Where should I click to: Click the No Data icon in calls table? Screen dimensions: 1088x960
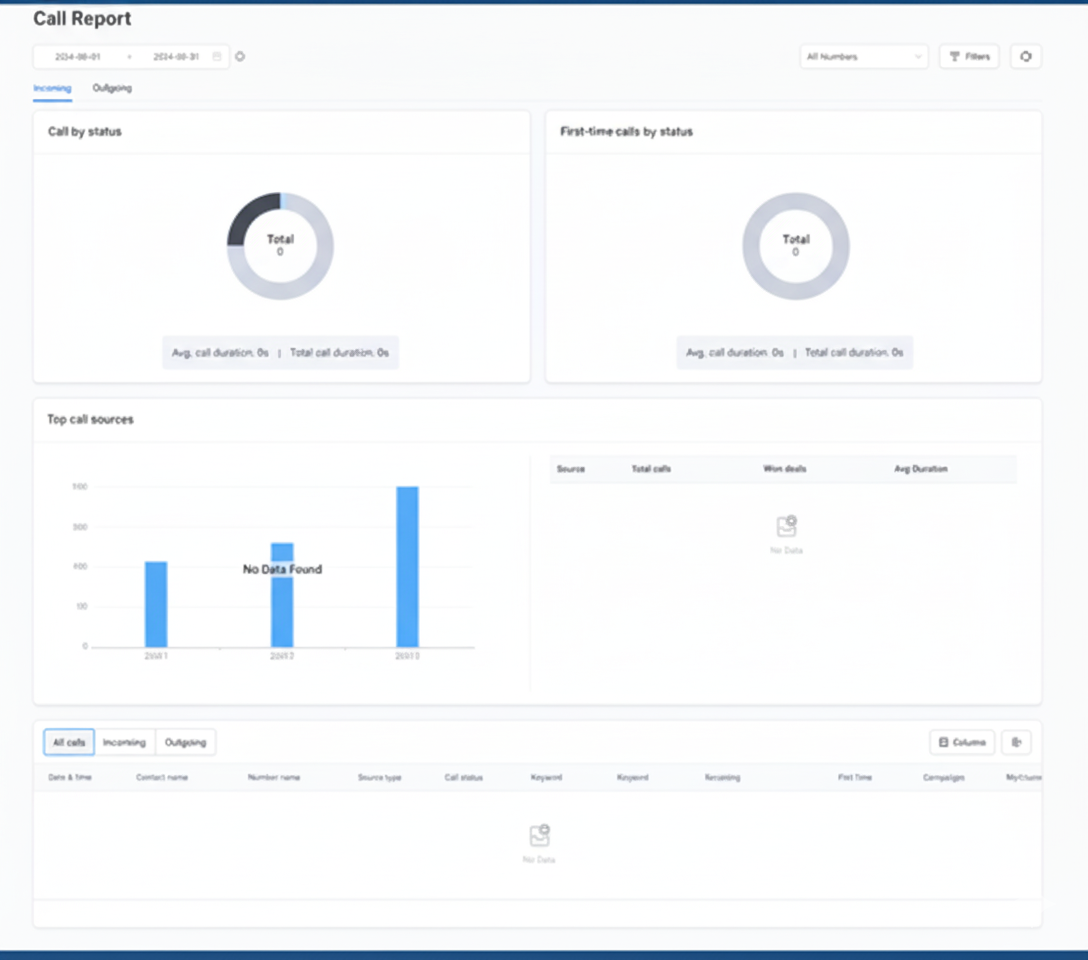coord(539,836)
